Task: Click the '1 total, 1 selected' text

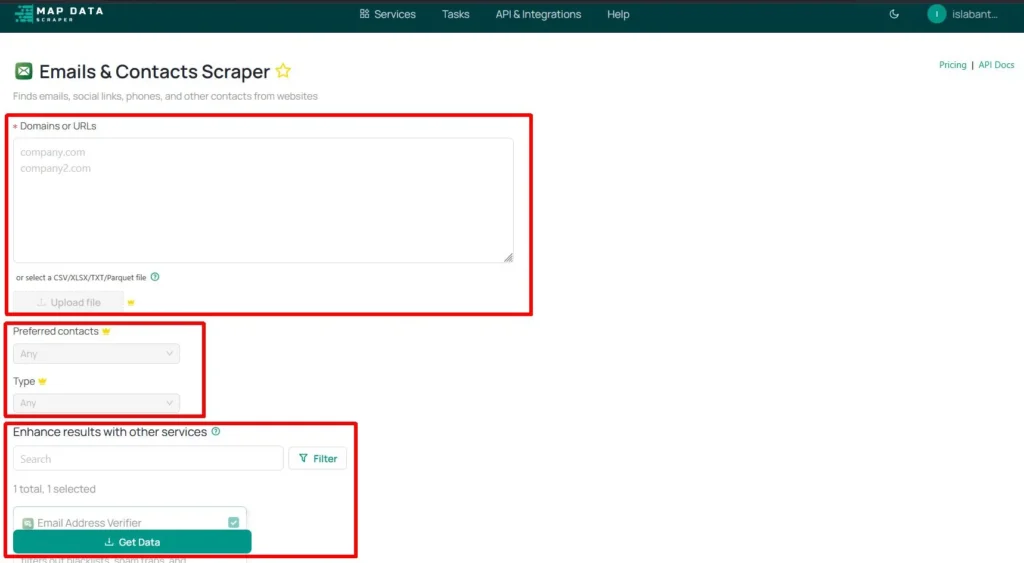Action: point(54,489)
